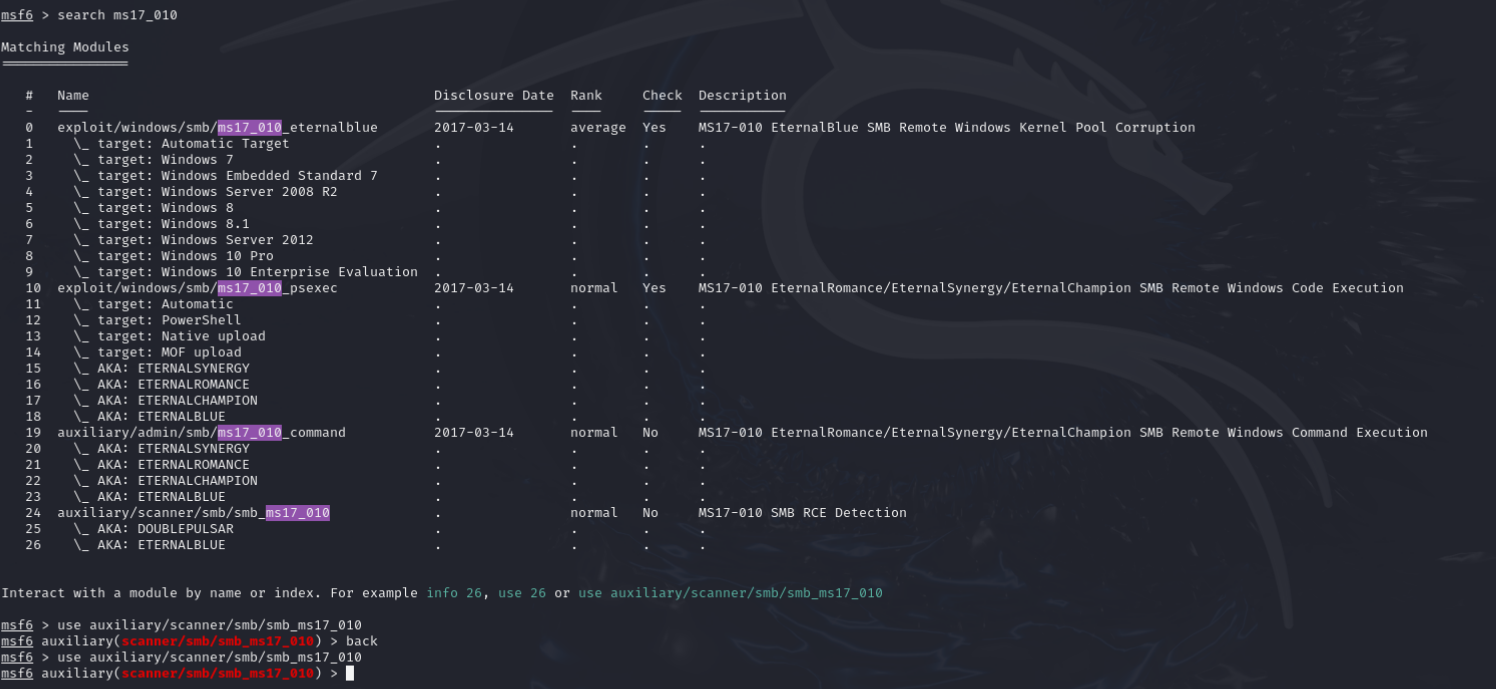Click the 'Rank' column header
1496x689 pixels.
(587, 95)
